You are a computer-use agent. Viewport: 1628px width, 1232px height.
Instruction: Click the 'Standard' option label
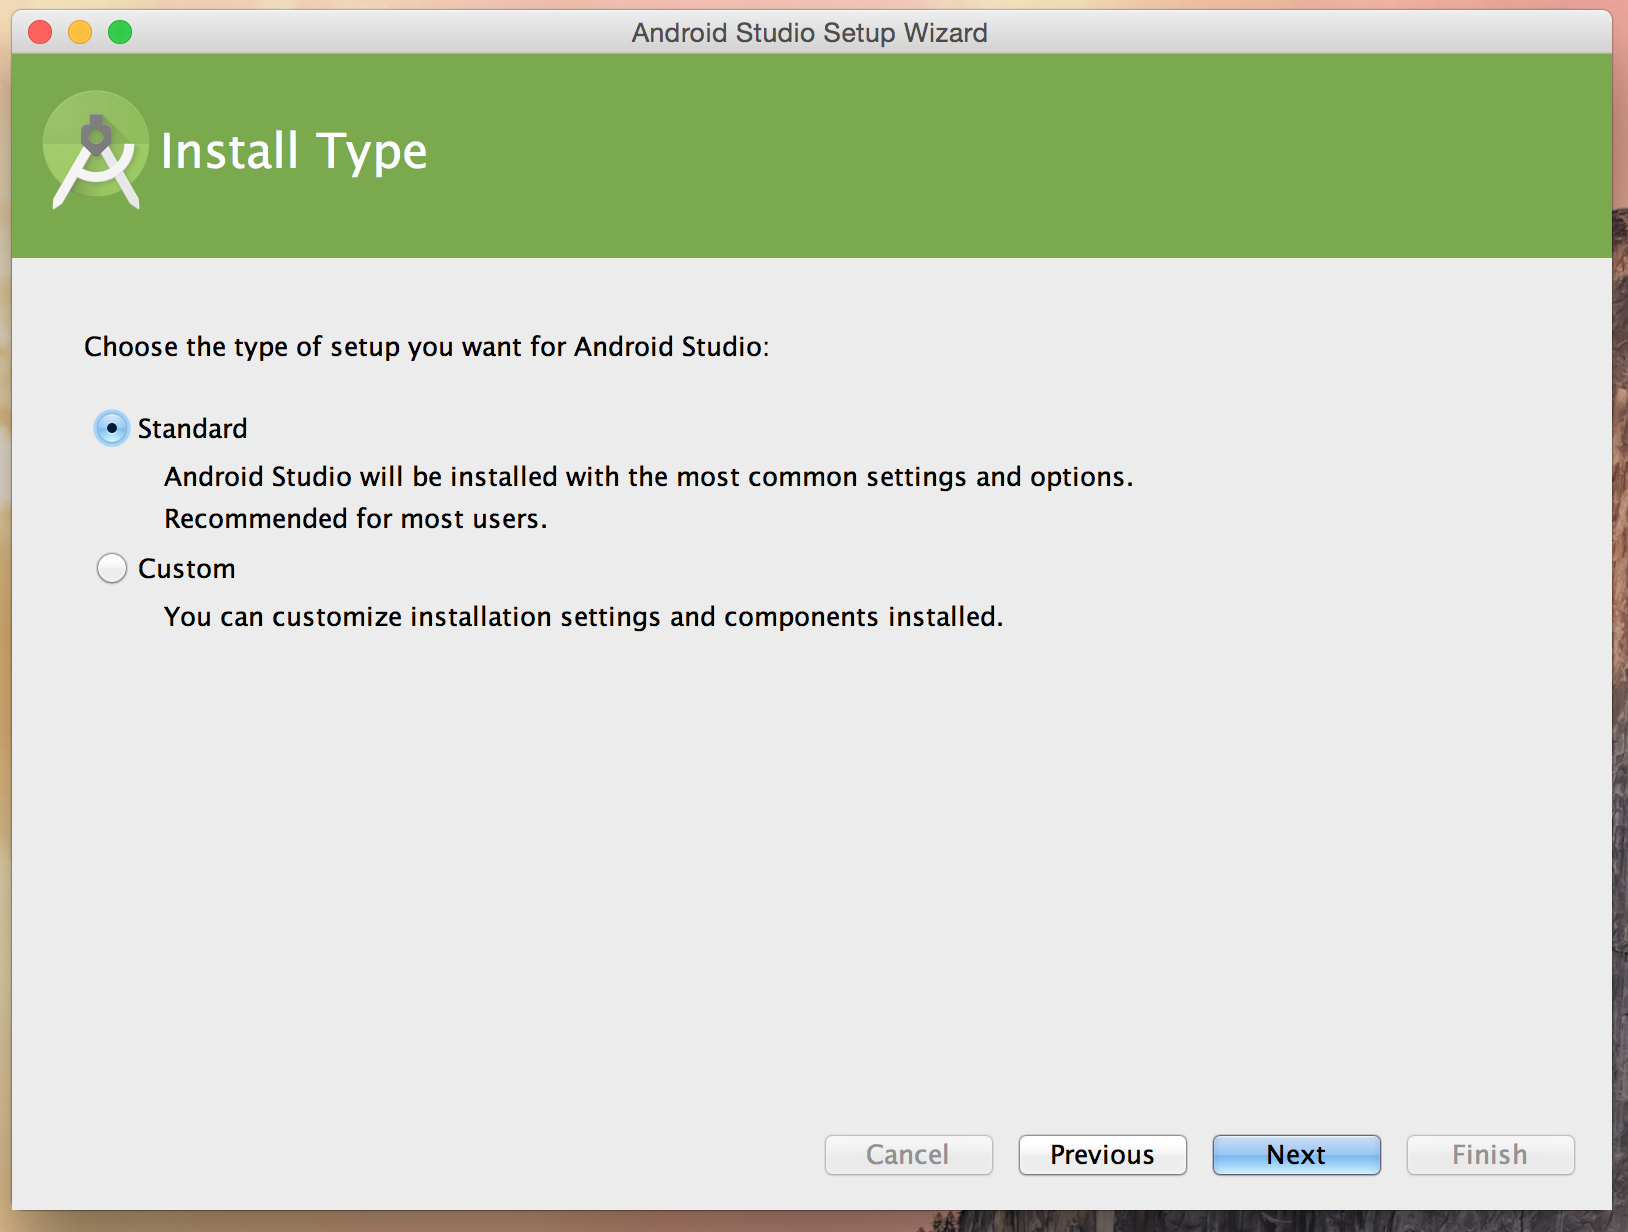[192, 428]
